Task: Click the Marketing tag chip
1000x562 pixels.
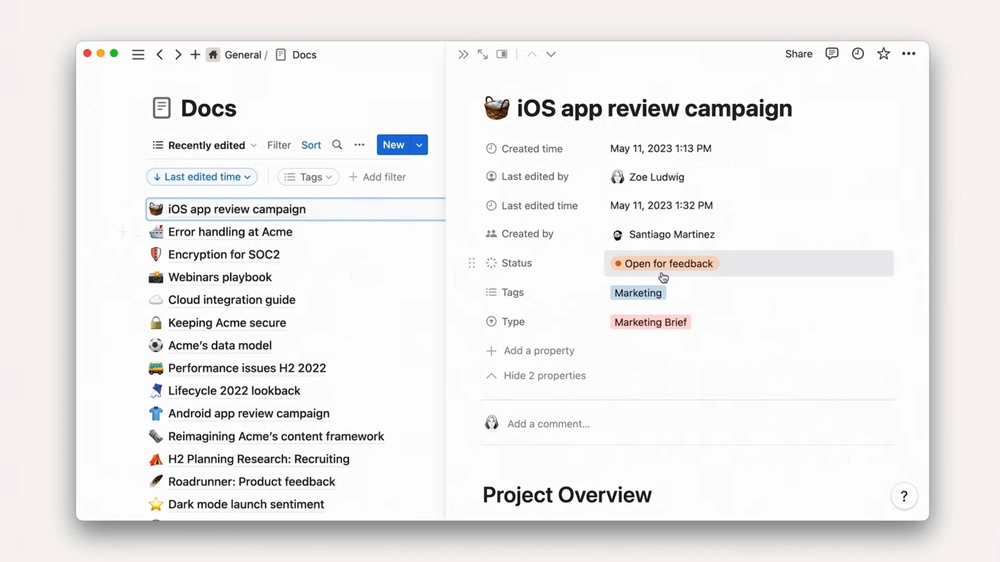Action: coord(638,293)
